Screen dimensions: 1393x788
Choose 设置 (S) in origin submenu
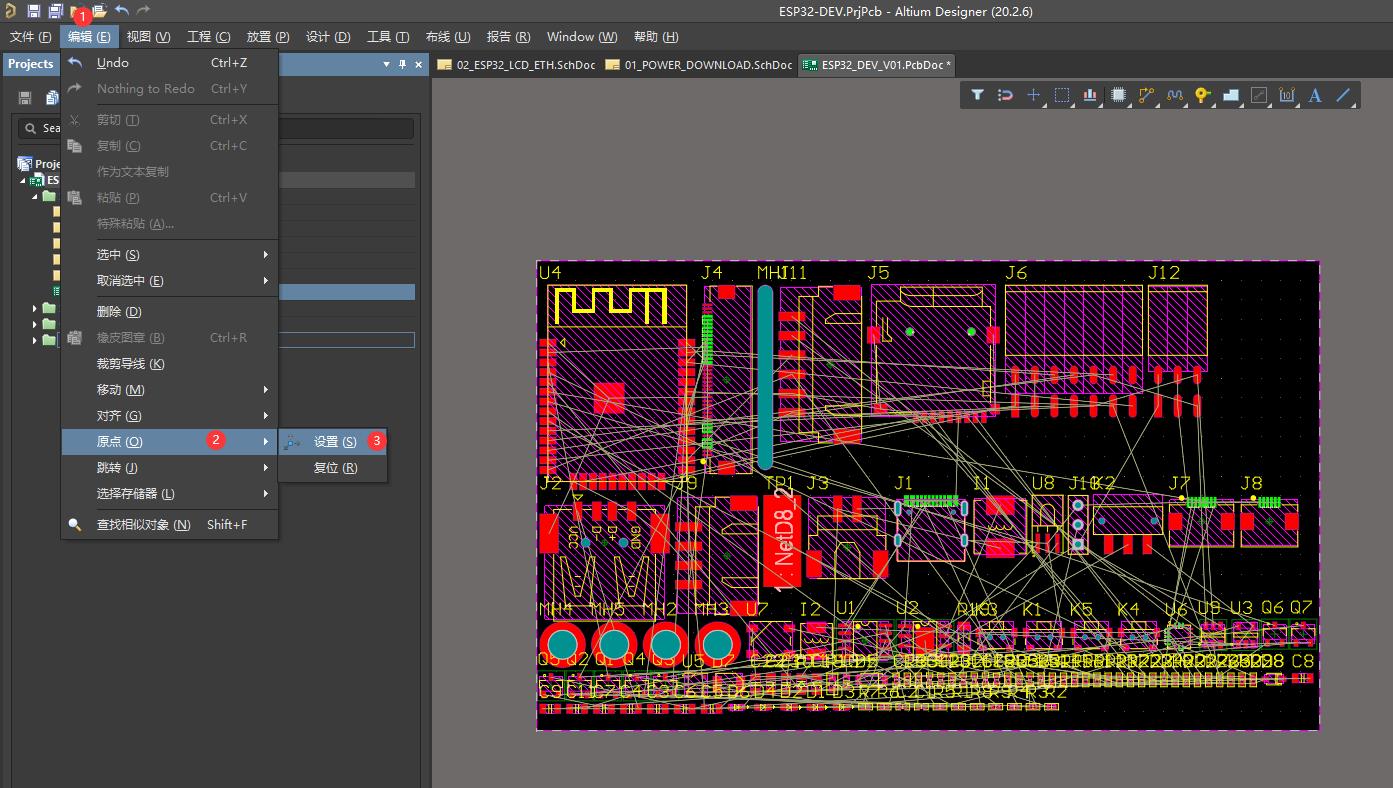coord(333,441)
